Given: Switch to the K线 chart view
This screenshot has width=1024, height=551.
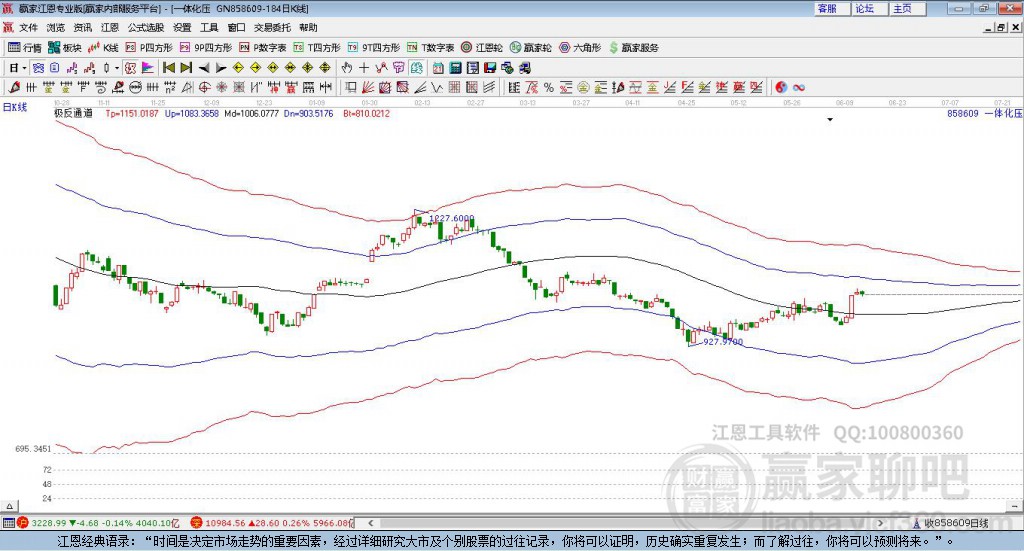Looking at the screenshot, I should point(103,48).
